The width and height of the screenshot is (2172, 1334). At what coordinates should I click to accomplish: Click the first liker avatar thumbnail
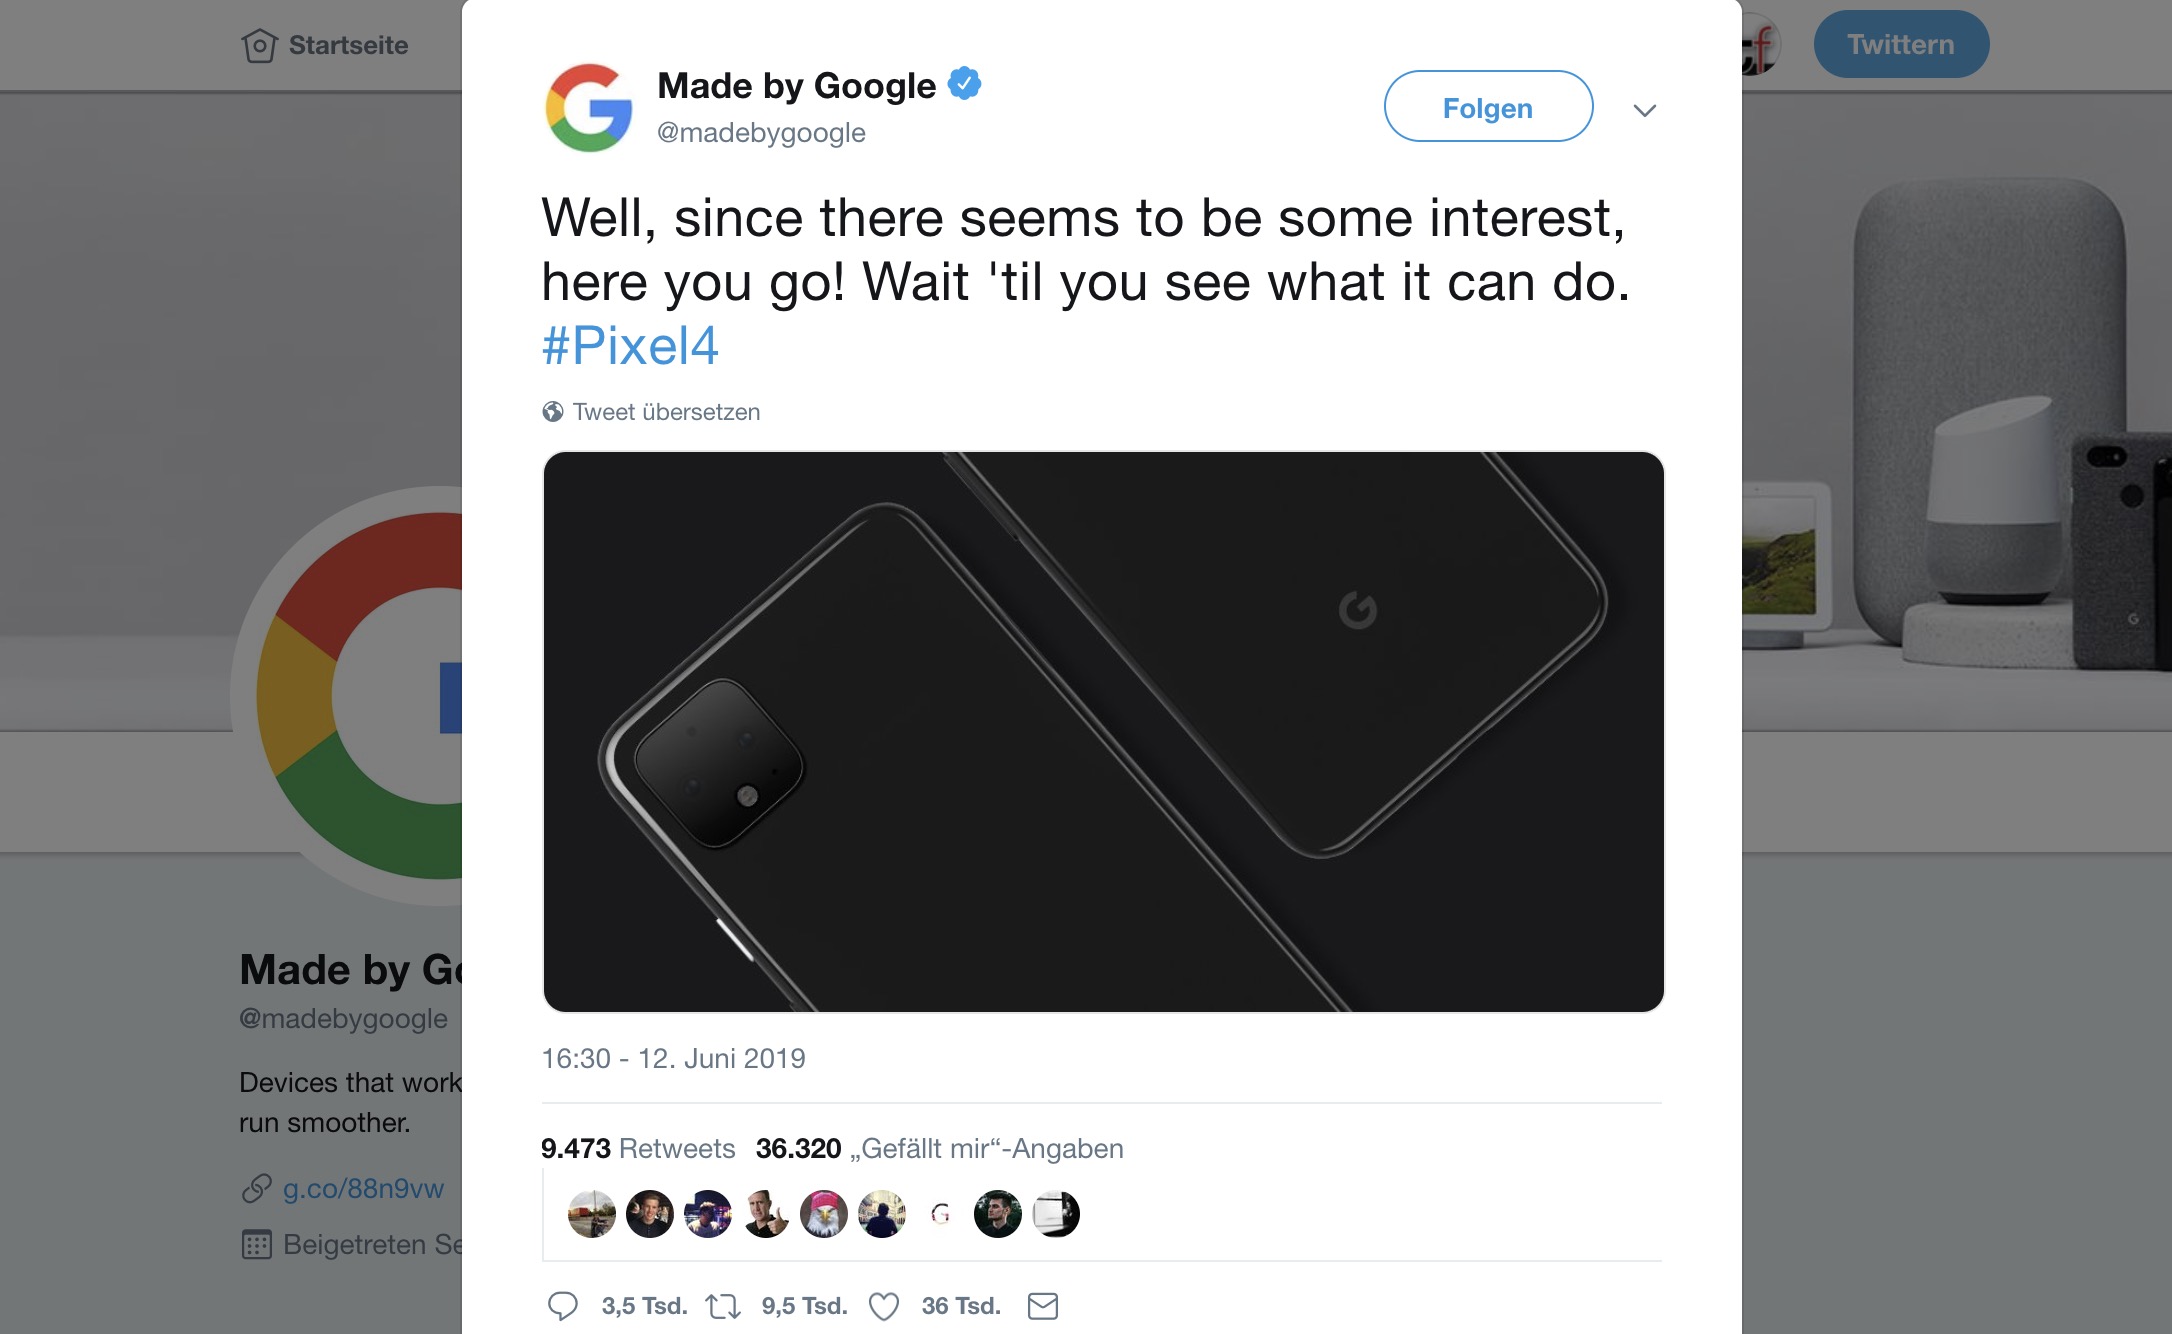pos(592,1214)
